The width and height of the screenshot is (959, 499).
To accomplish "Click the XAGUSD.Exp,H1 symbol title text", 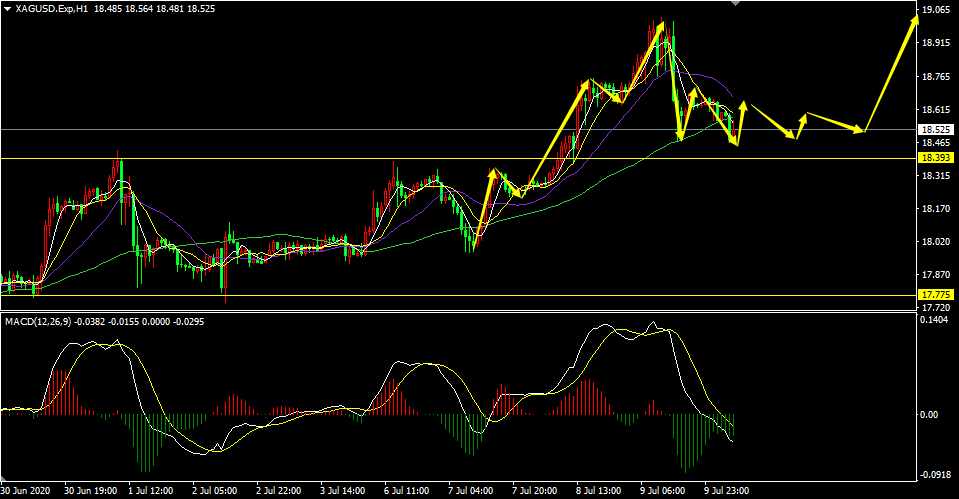I will 53,9.
